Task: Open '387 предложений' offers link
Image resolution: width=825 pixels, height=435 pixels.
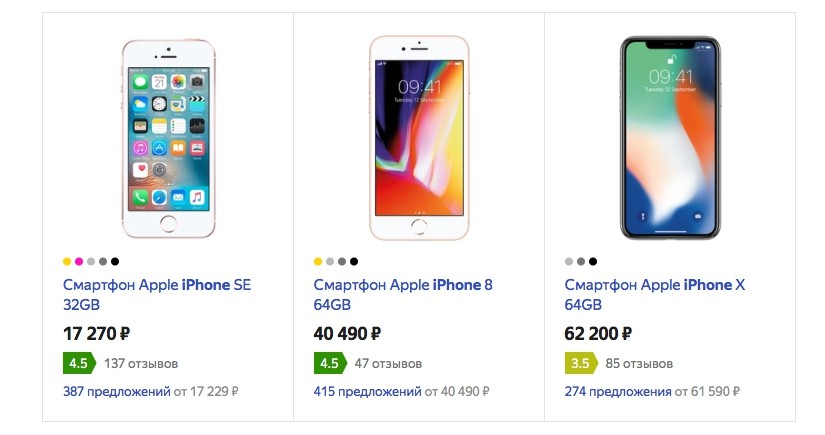Action: (116, 392)
